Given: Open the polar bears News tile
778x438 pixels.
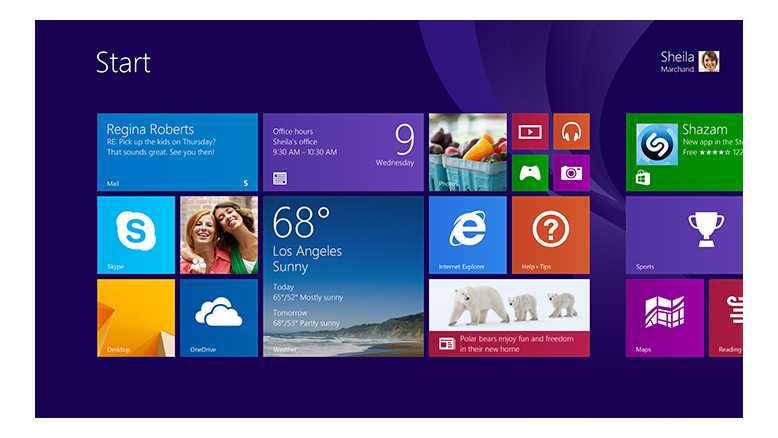Looking at the screenshot, I should (510, 318).
